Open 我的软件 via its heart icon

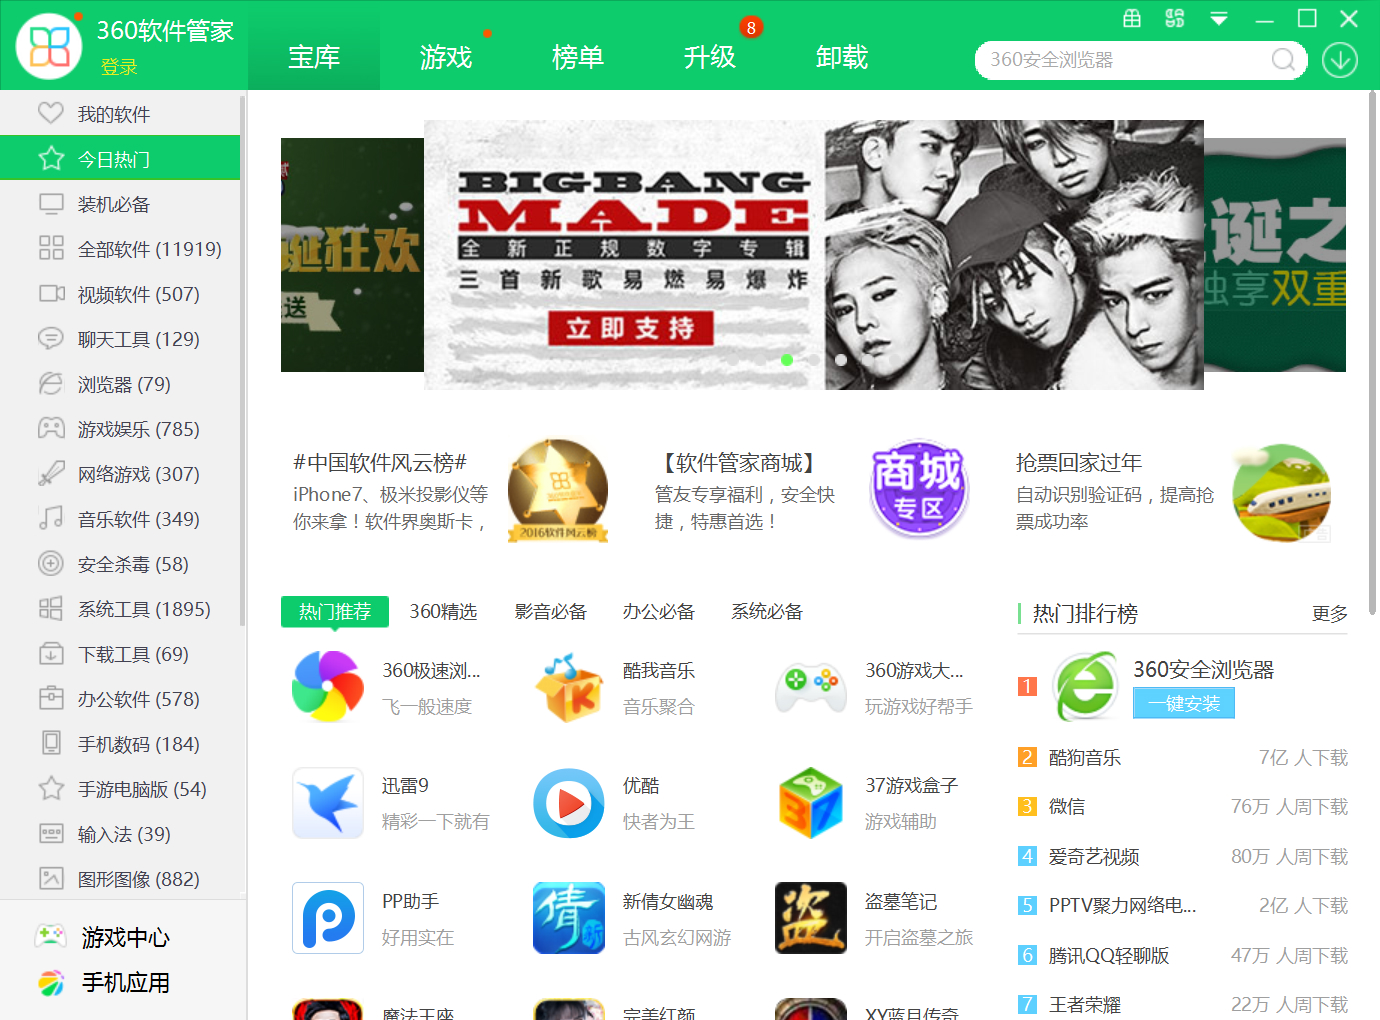point(51,113)
